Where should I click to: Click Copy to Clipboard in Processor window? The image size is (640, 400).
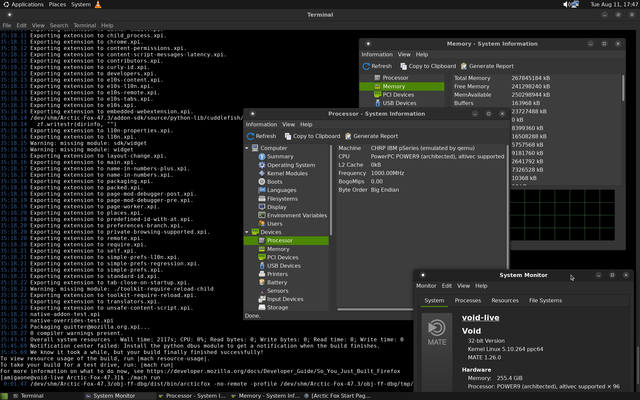coord(312,136)
